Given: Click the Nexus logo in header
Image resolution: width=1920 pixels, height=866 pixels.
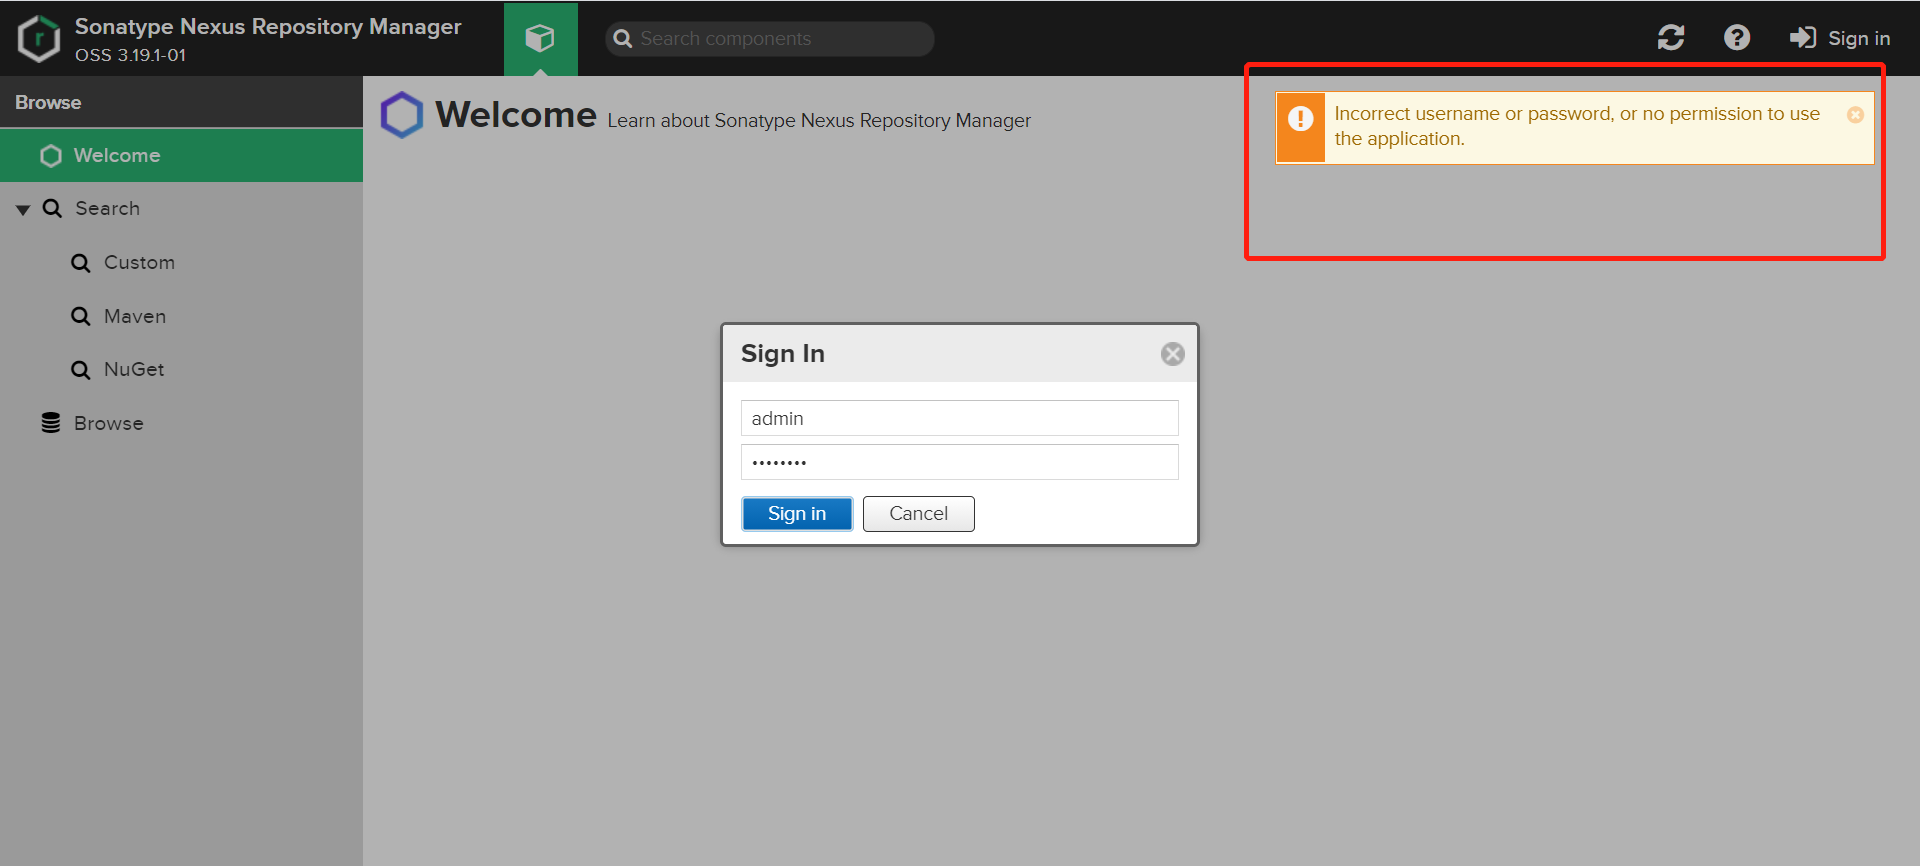Looking at the screenshot, I should 39,38.
